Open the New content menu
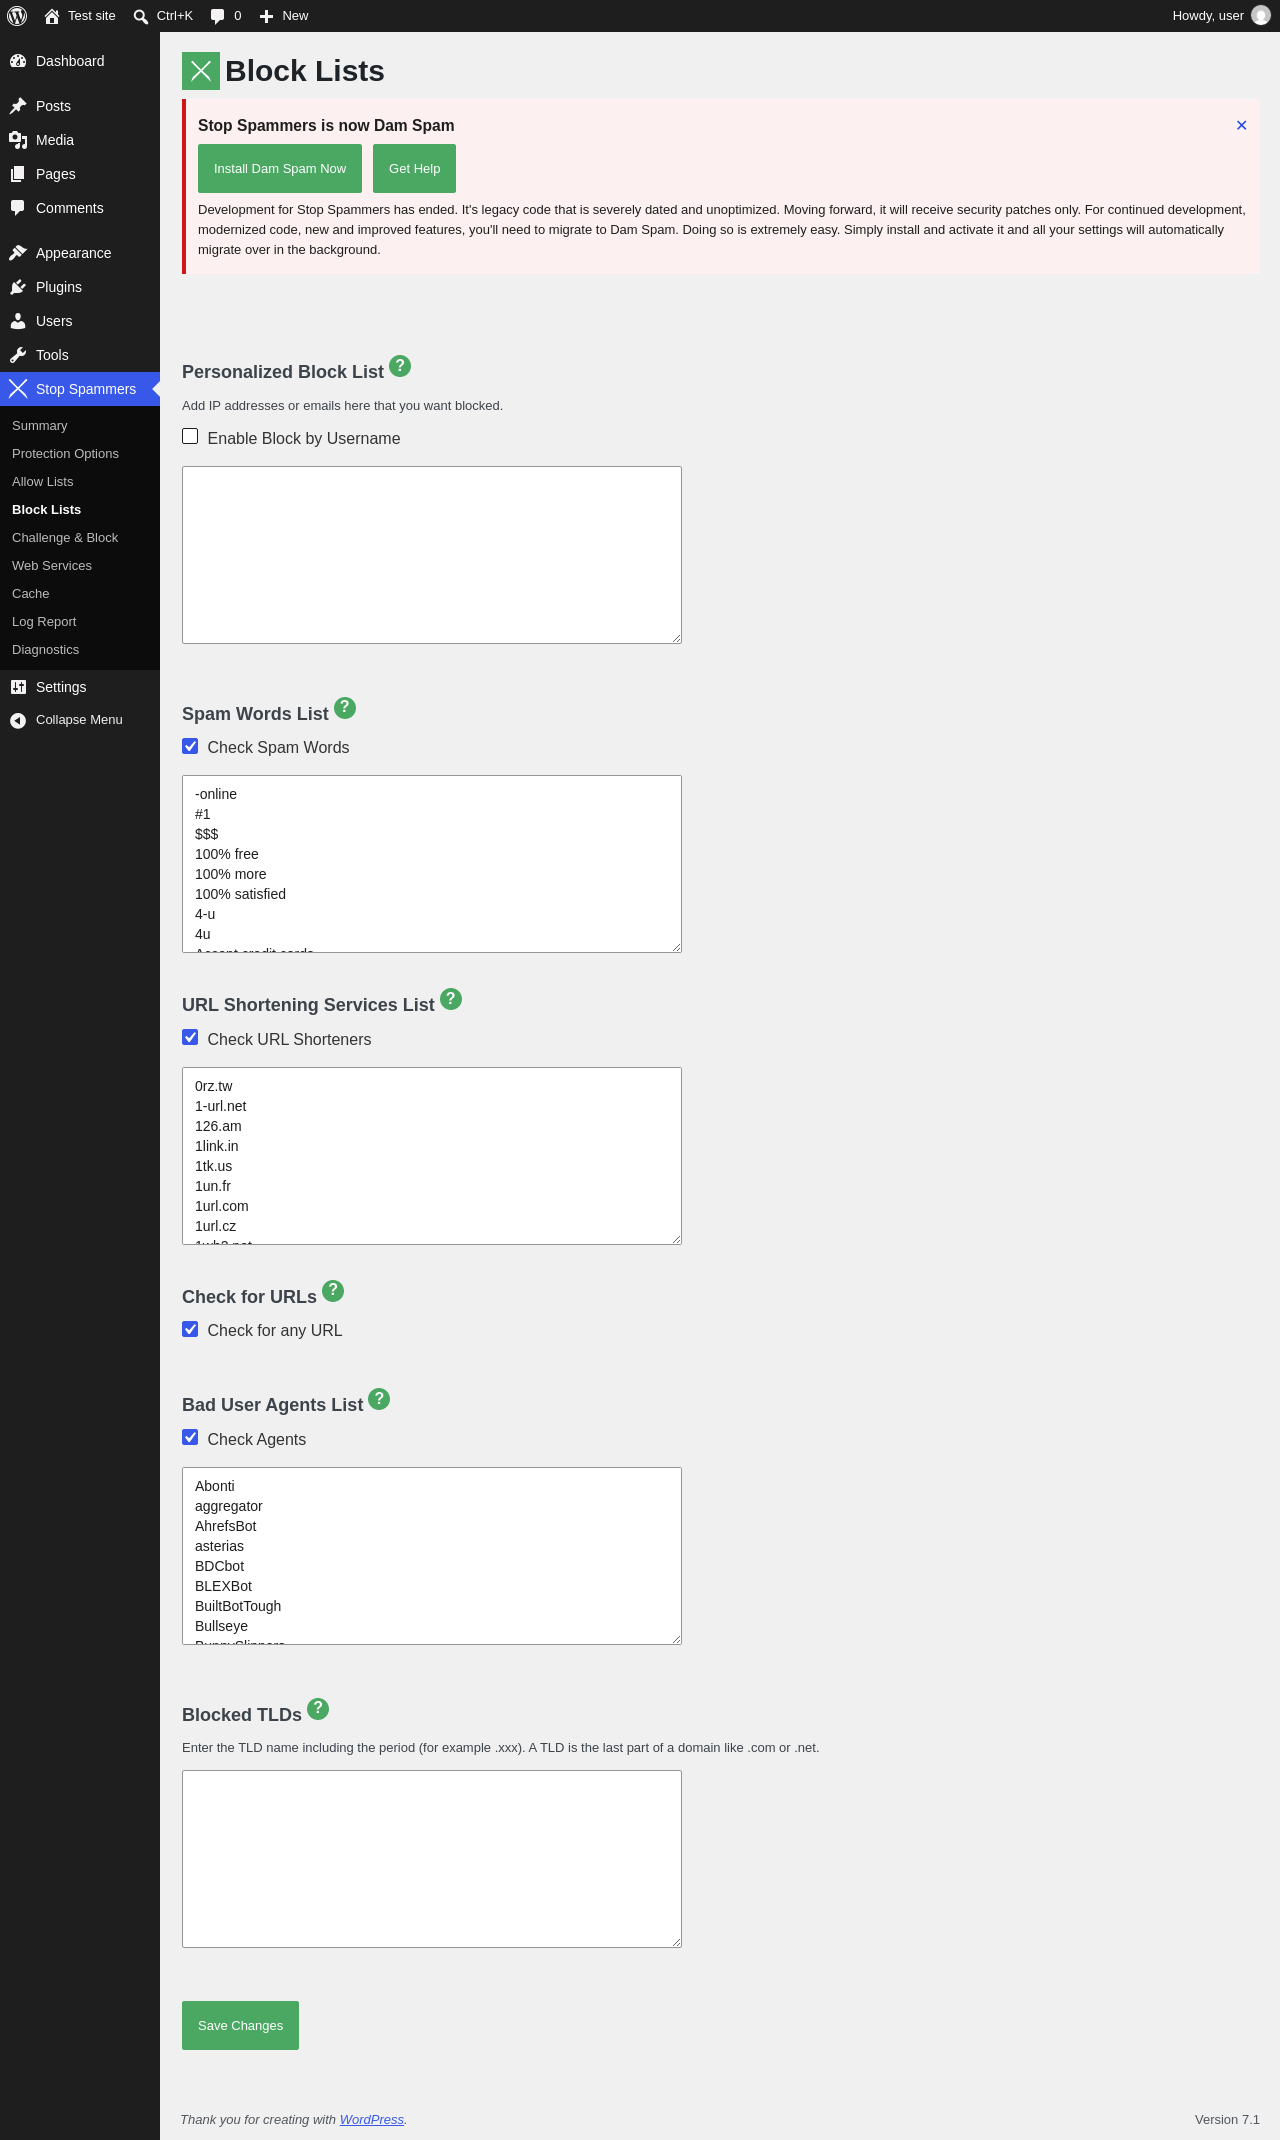 tap(284, 16)
